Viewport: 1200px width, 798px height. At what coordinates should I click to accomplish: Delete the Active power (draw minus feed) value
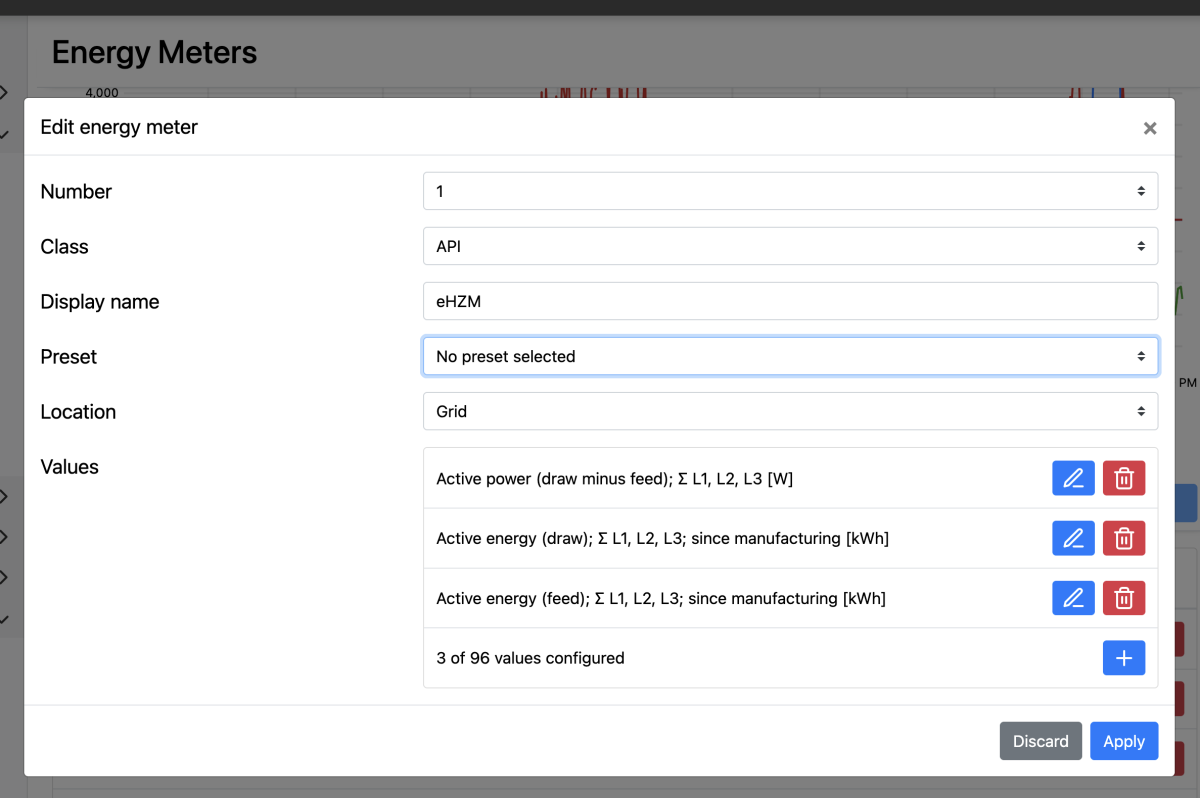[x=1124, y=479]
